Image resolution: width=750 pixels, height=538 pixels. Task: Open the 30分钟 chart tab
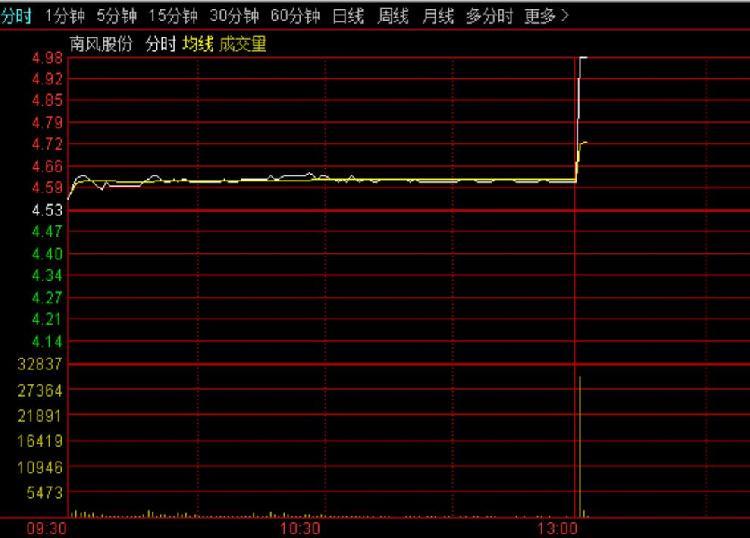click(234, 16)
